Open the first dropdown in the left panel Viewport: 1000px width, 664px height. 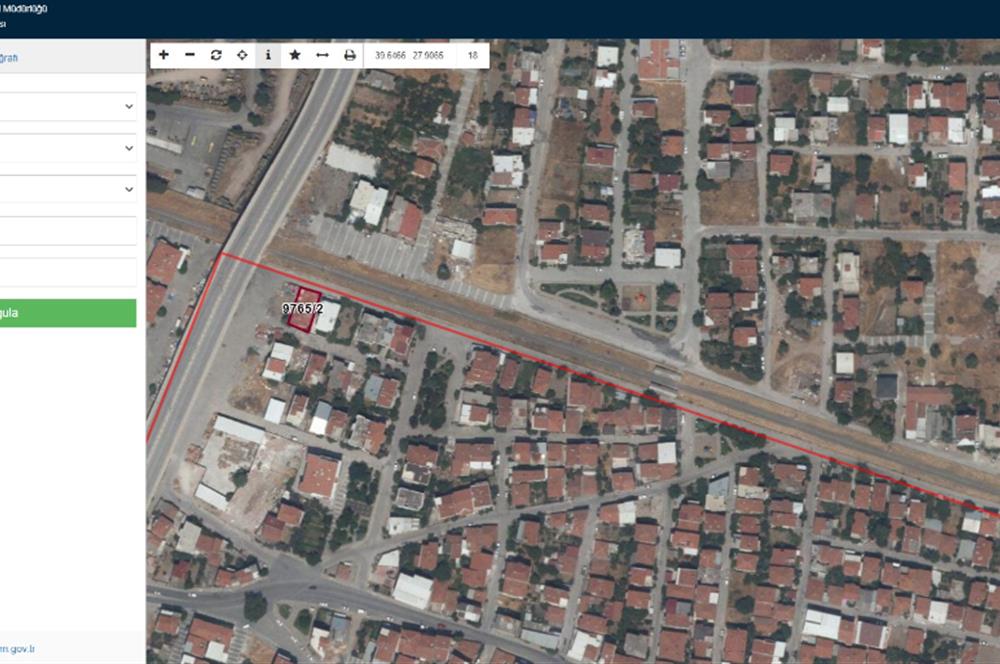tap(66, 107)
